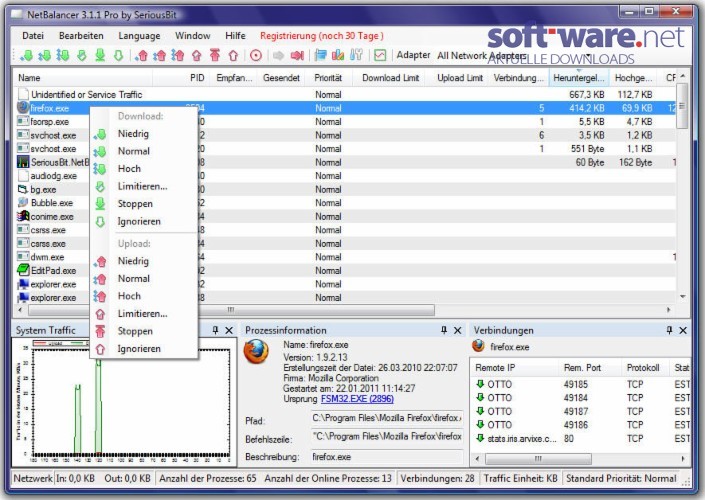Select the Unidentified or Service Traffic row

click(x=346, y=94)
